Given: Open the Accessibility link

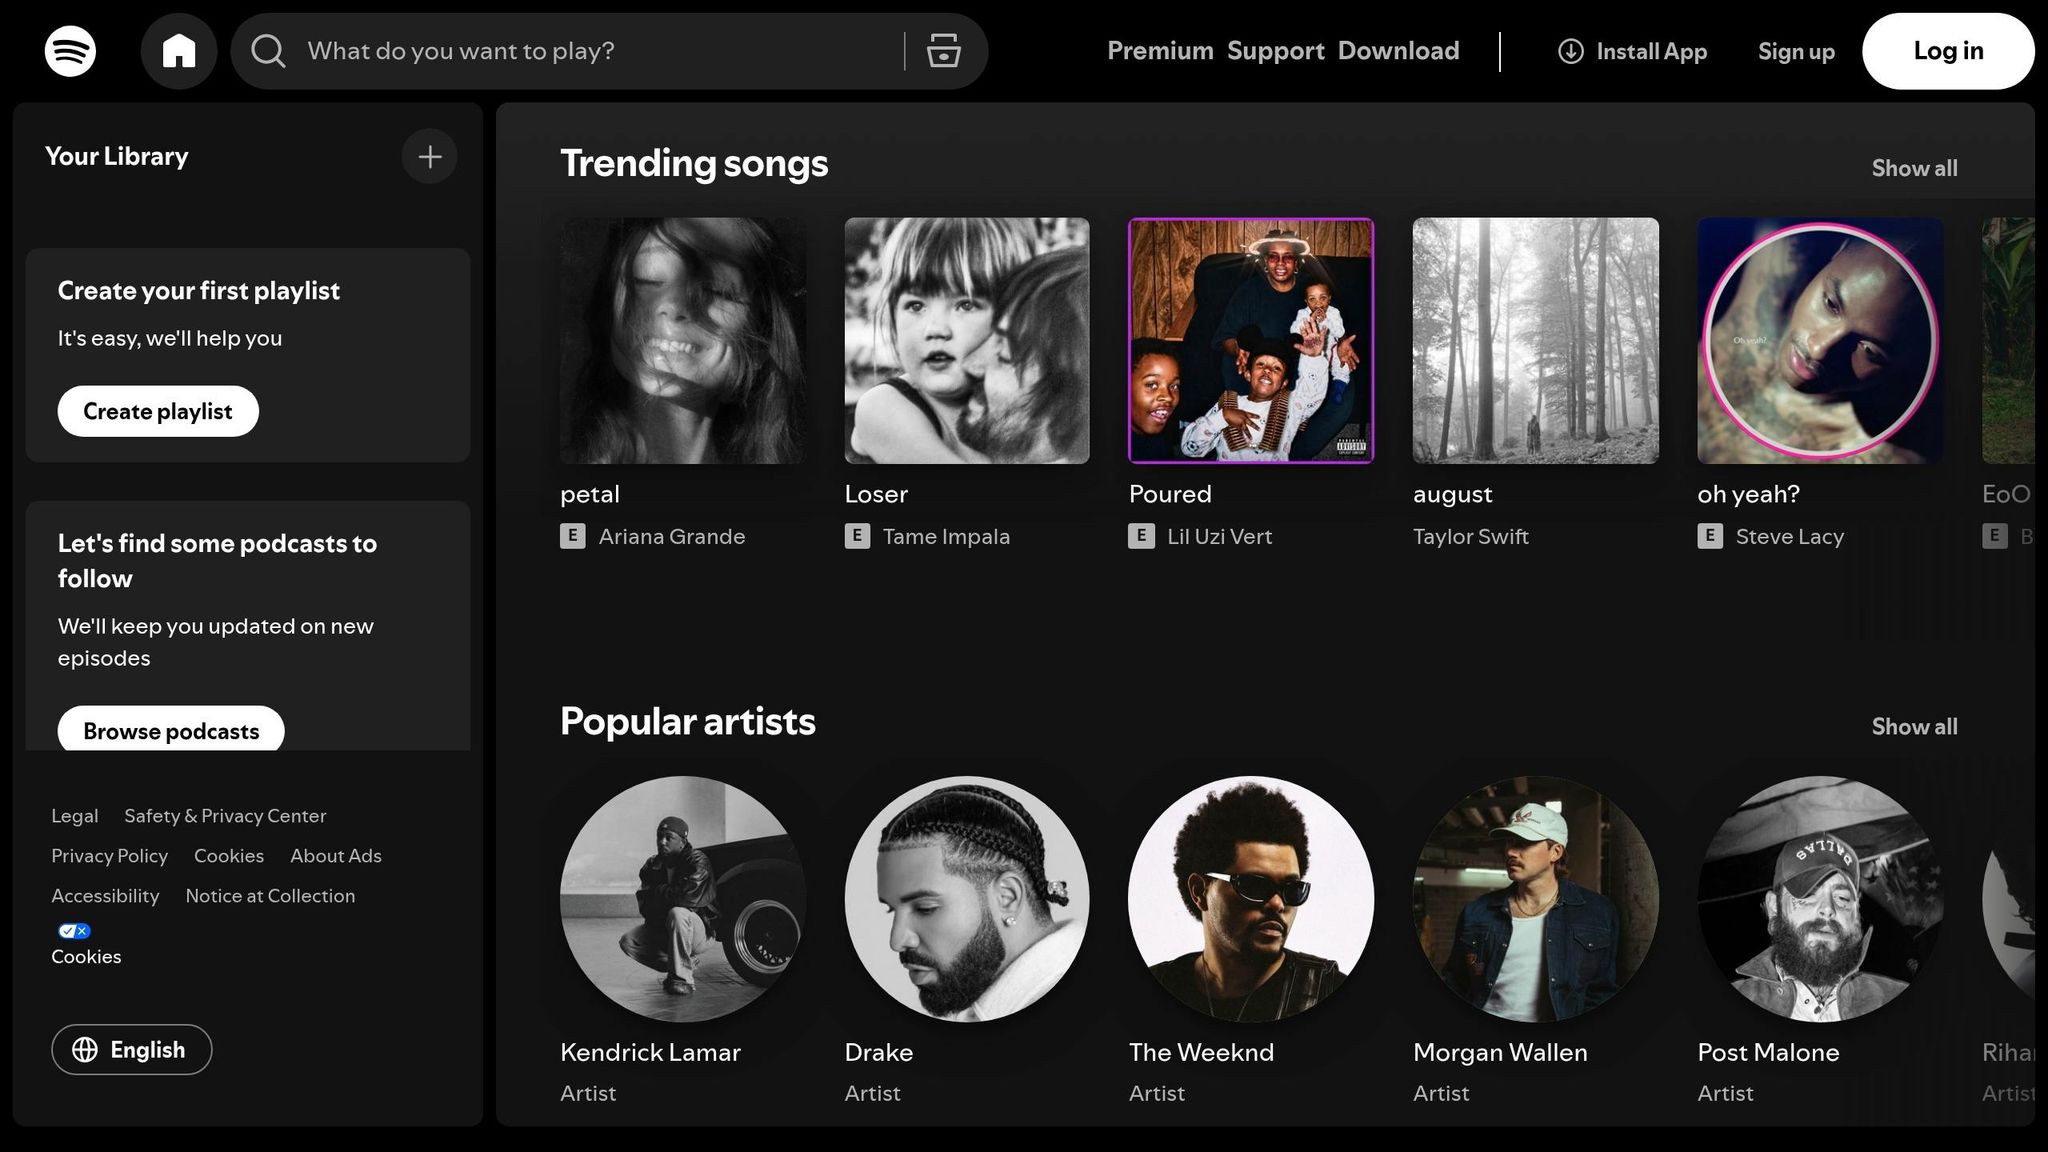Looking at the screenshot, I should pos(105,896).
